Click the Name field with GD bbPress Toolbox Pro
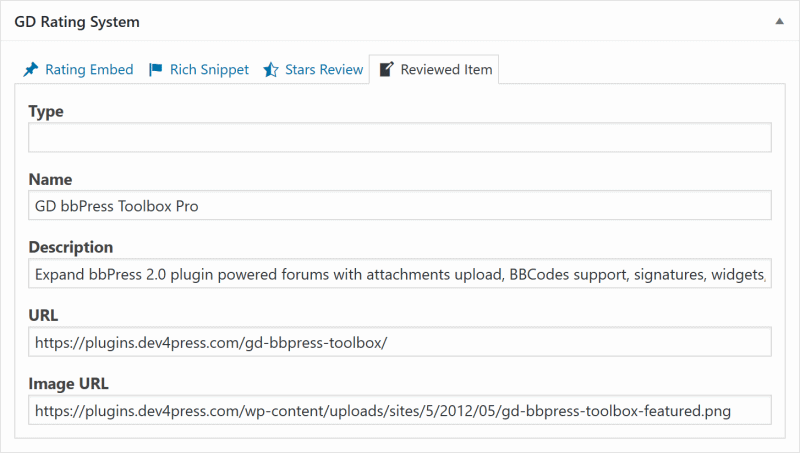This screenshot has height=453, width=800. pos(400,206)
